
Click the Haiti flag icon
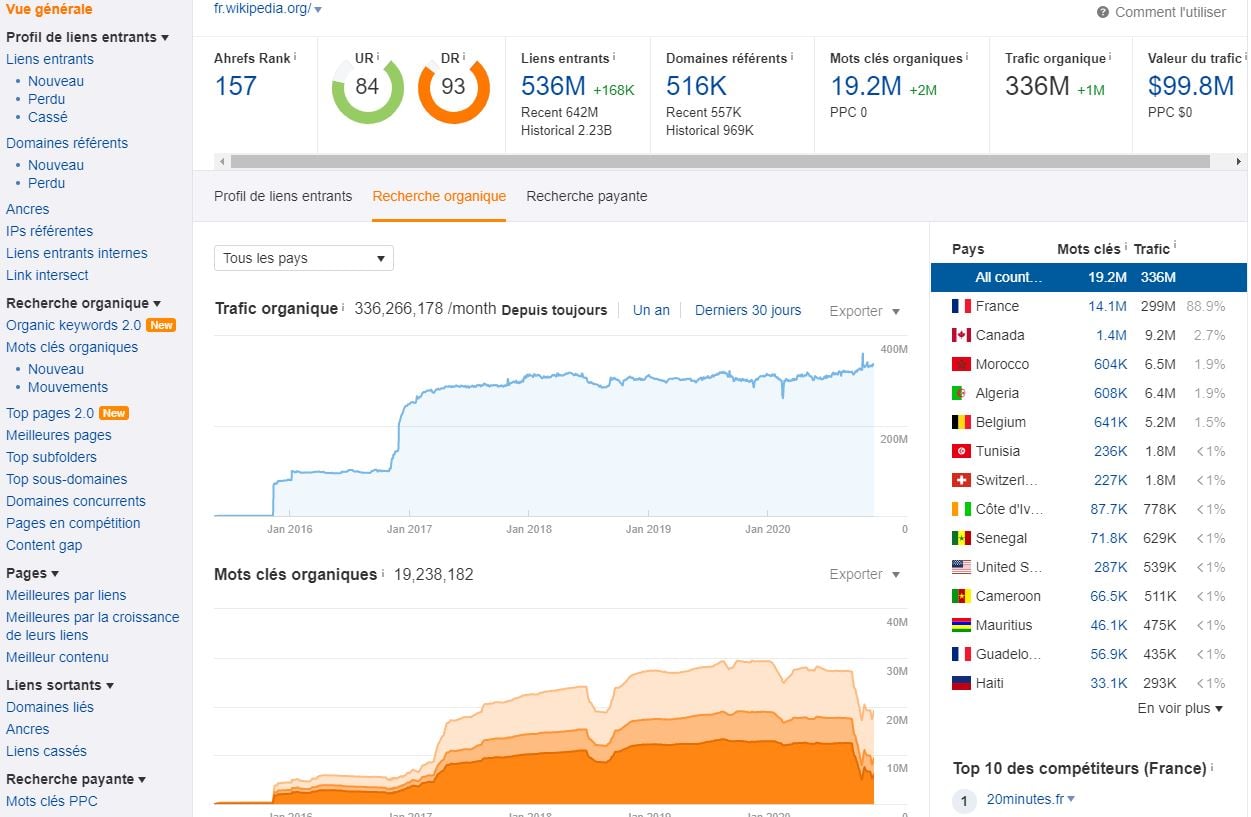click(x=961, y=683)
